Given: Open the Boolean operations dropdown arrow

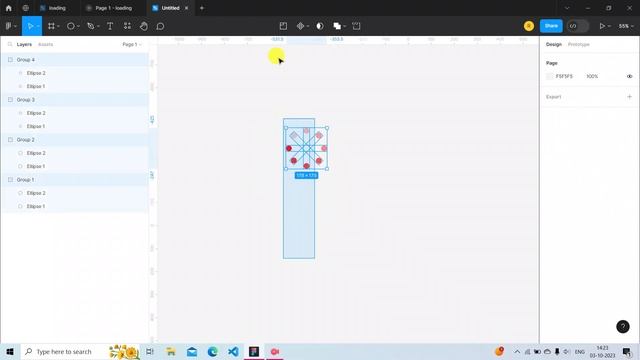Looking at the screenshot, I should [344, 26].
